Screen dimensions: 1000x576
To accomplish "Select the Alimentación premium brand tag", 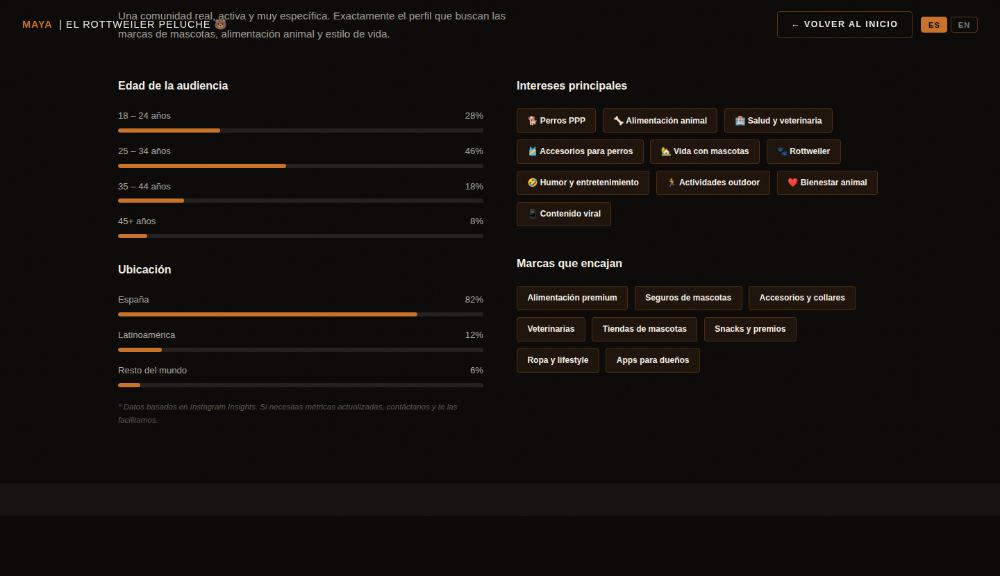I will coord(572,298).
